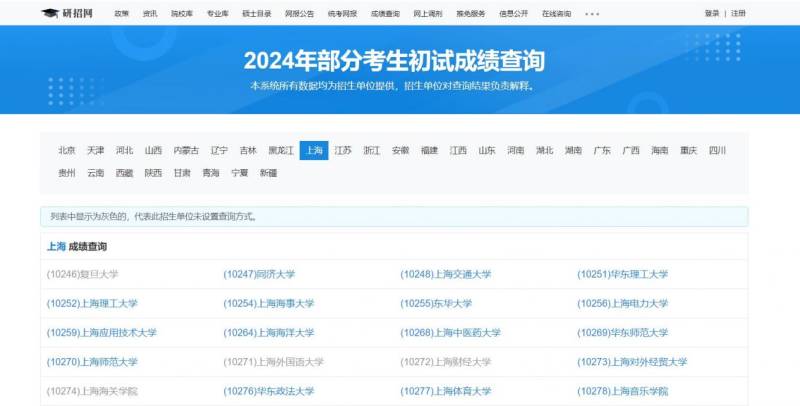This screenshot has width=800, height=406.
Task: Click the (10270)上海师范大学 link
Action: pyautogui.click(x=92, y=362)
